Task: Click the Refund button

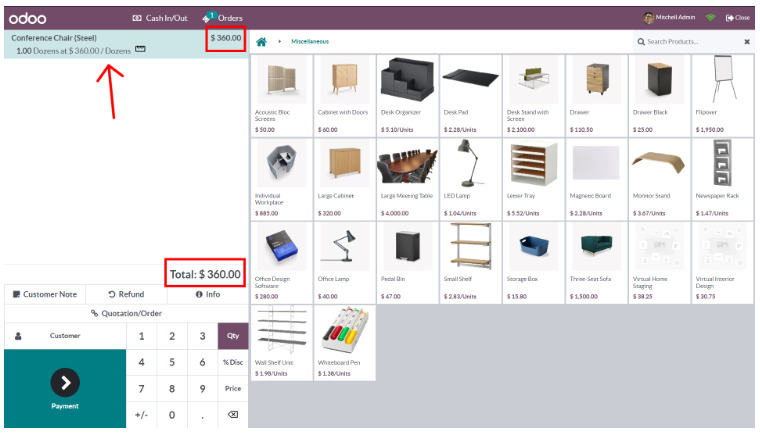Action: click(x=126, y=294)
